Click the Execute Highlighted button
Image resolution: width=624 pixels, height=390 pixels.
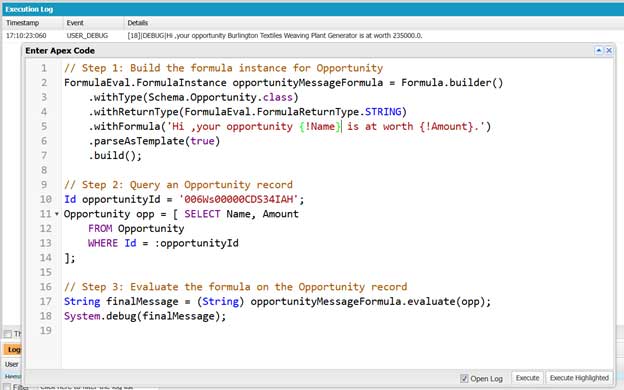(579, 378)
